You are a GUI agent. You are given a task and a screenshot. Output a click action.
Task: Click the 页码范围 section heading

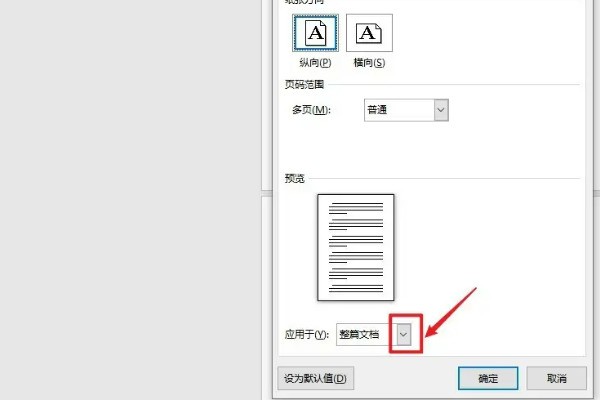click(x=304, y=85)
